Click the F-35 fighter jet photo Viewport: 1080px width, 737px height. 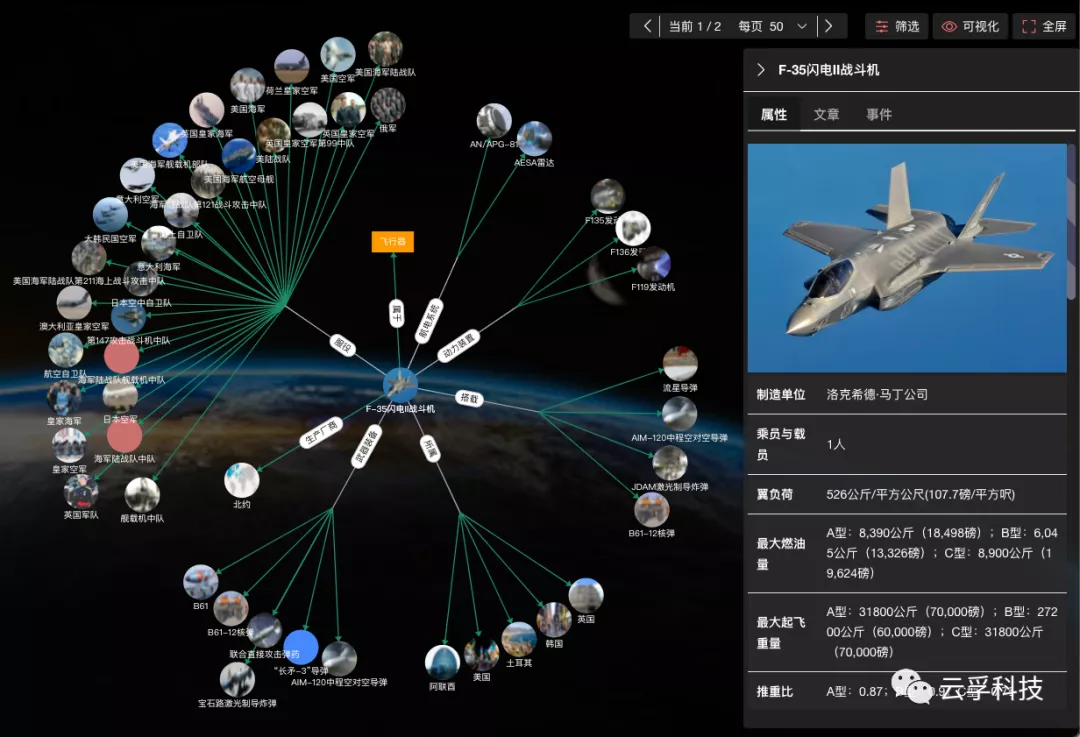click(907, 258)
